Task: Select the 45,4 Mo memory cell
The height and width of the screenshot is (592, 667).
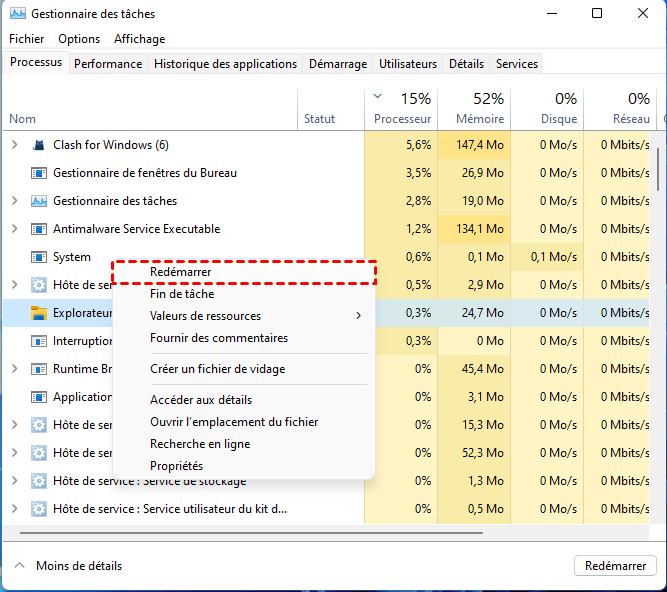Action: click(x=474, y=369)
